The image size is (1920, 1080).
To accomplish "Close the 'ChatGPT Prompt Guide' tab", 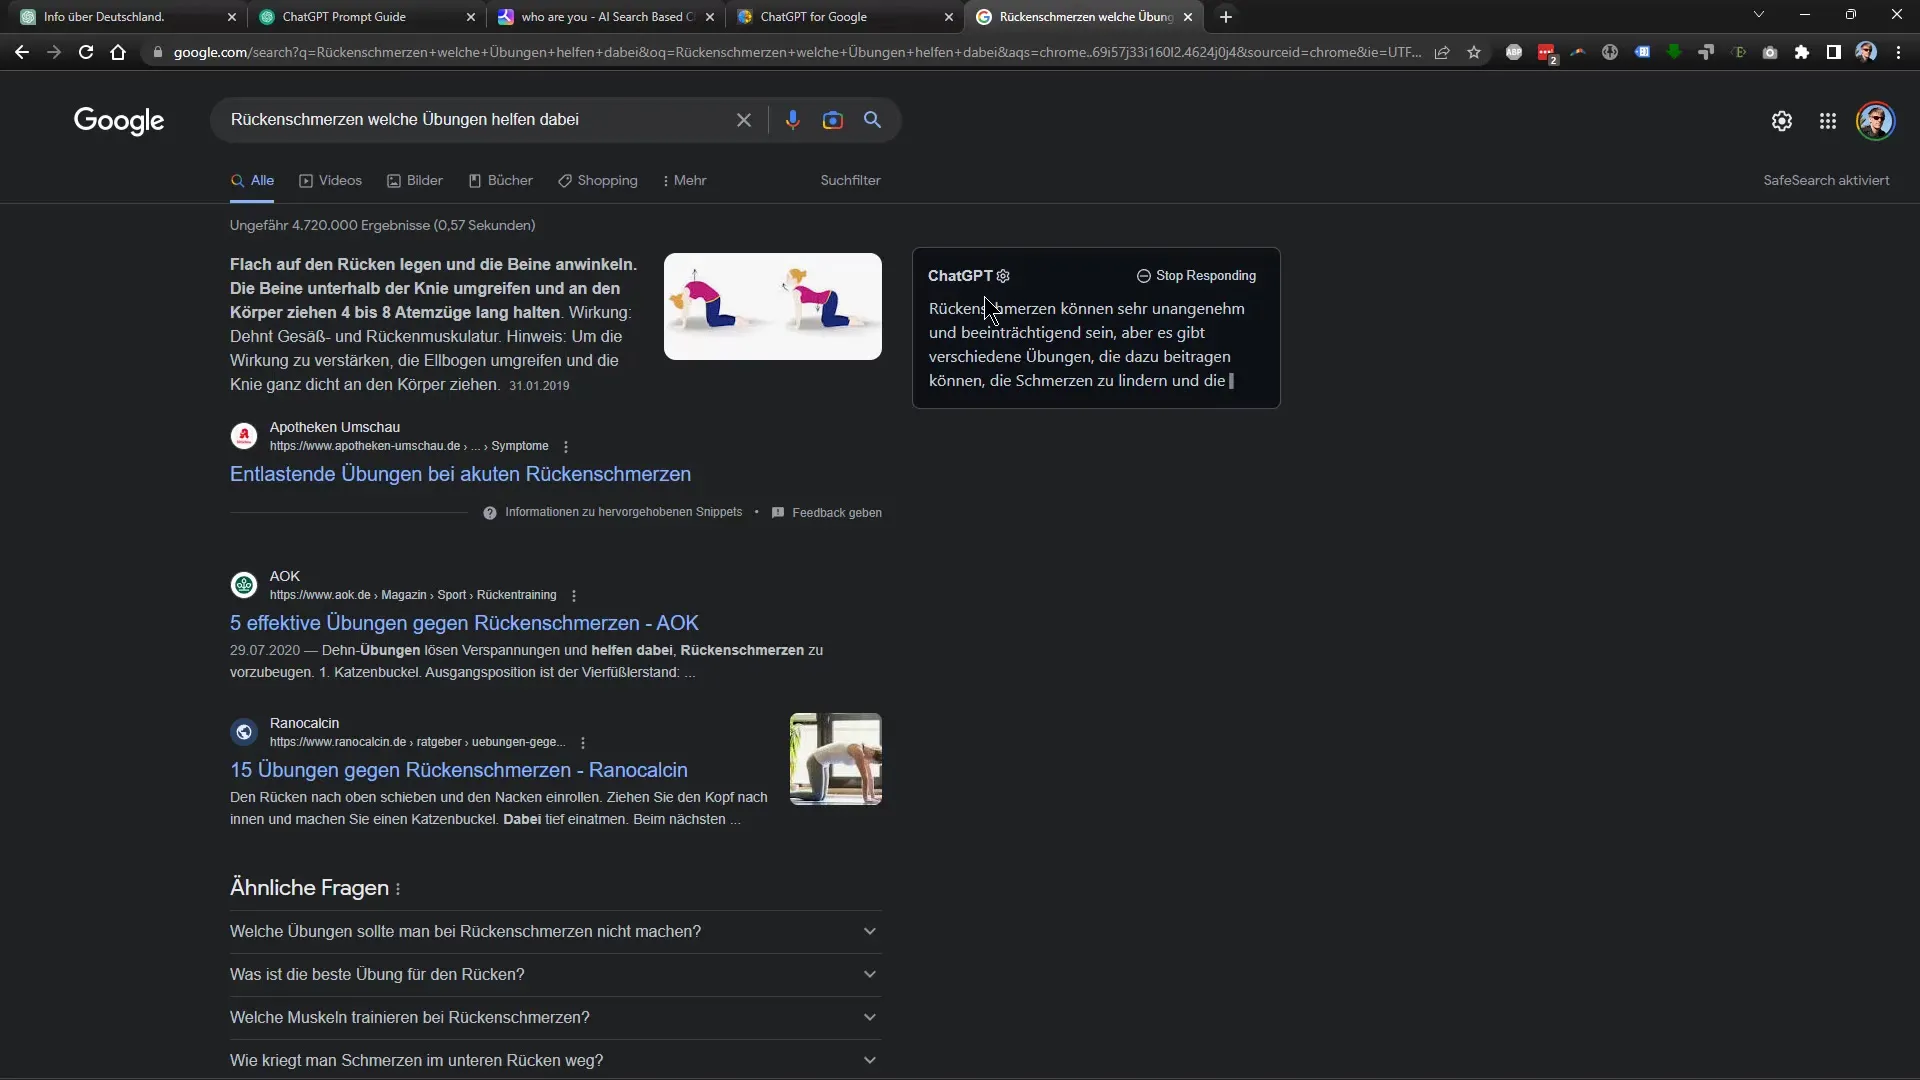I will click(x=471, y=17).
